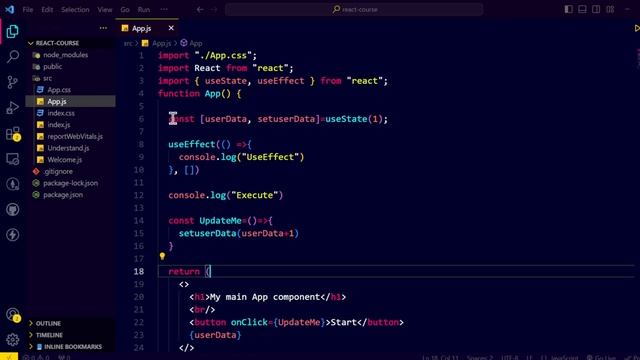Image resolution: width=640 pixels, height=360 pixels.
Task: Open the Selection menu
Action: tap(75, 9)
